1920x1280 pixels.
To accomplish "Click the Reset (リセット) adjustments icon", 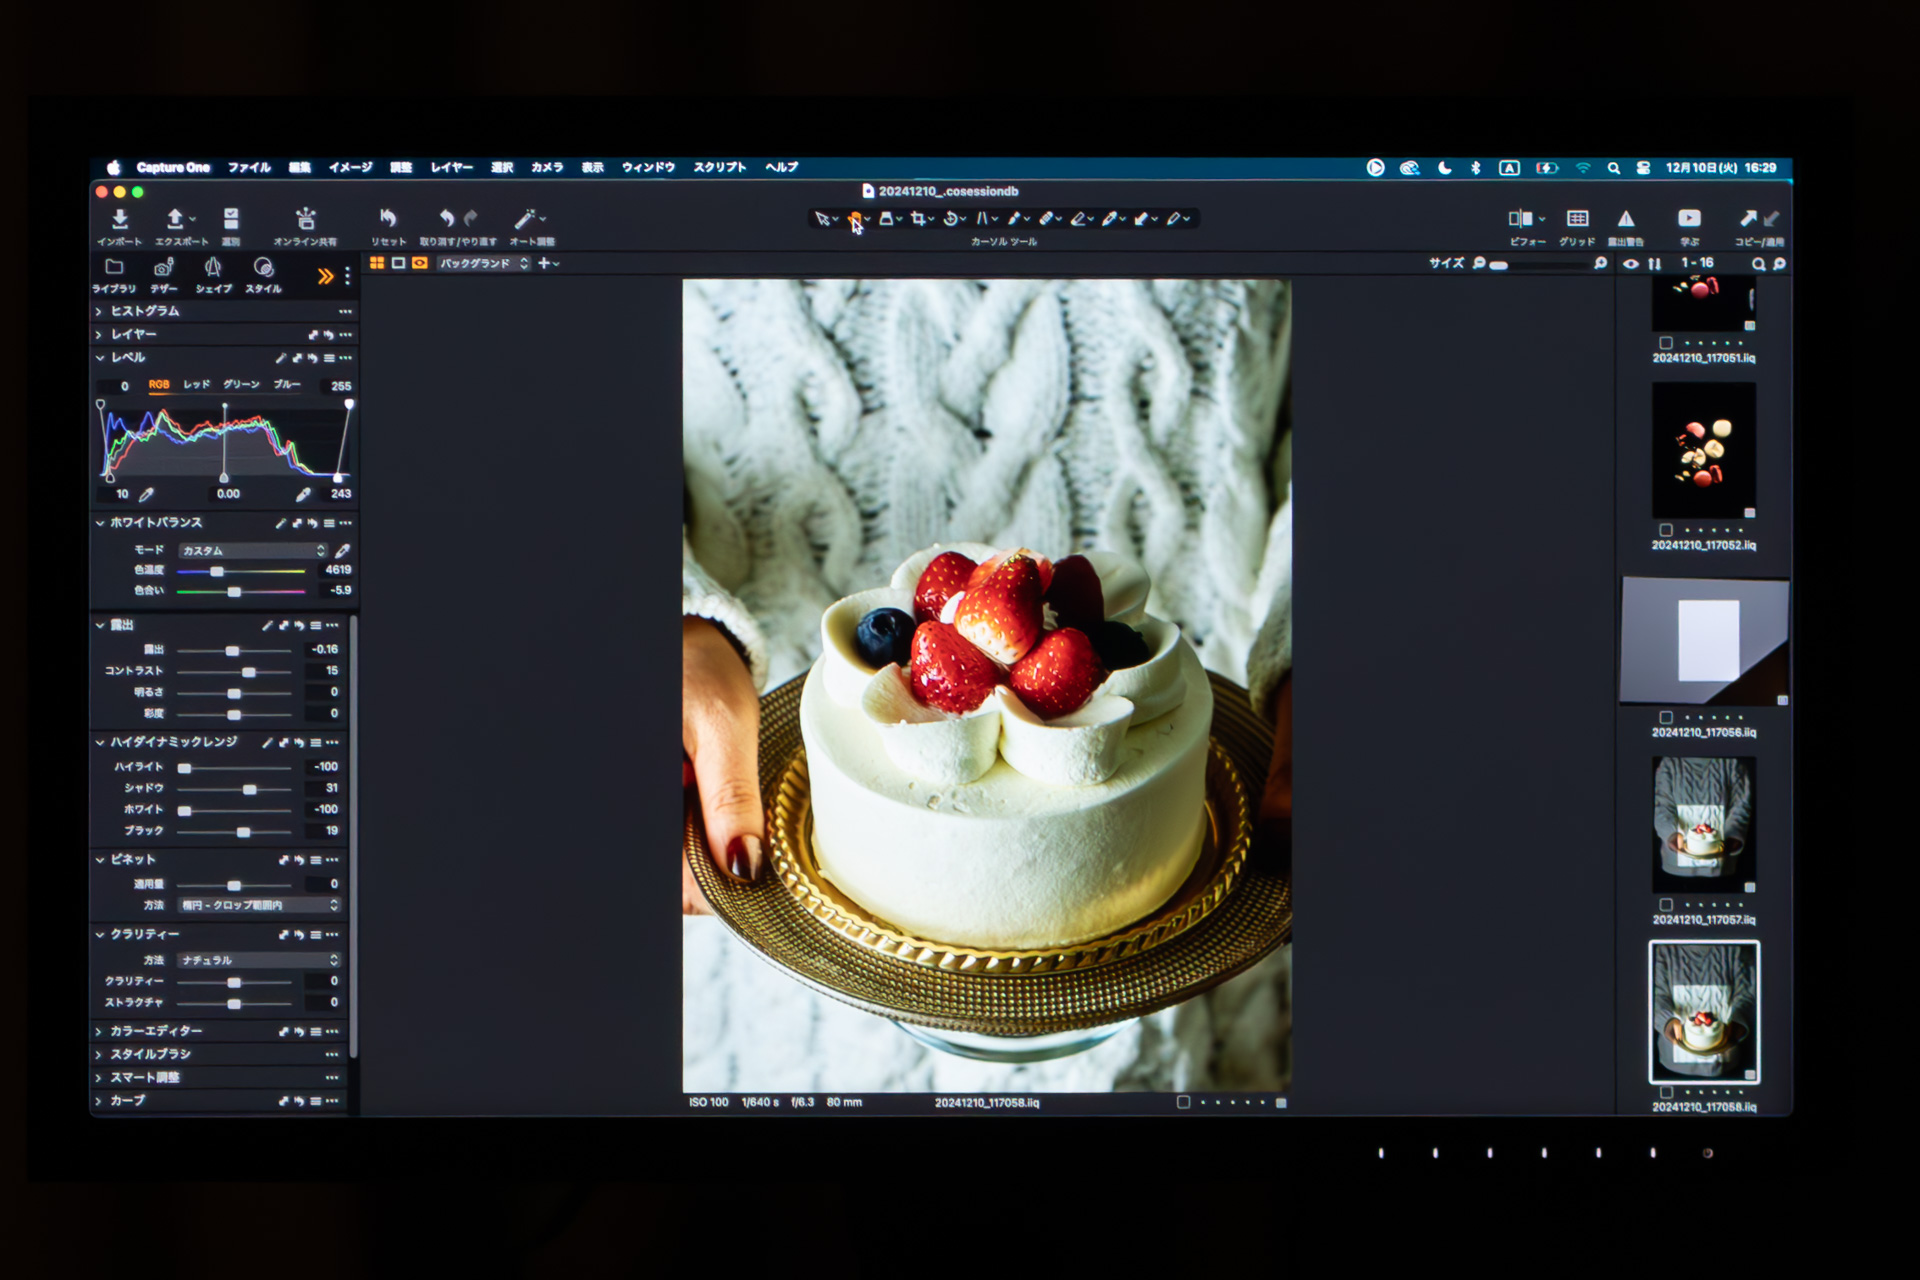I will pyautogui.click(x=388, y=219).
